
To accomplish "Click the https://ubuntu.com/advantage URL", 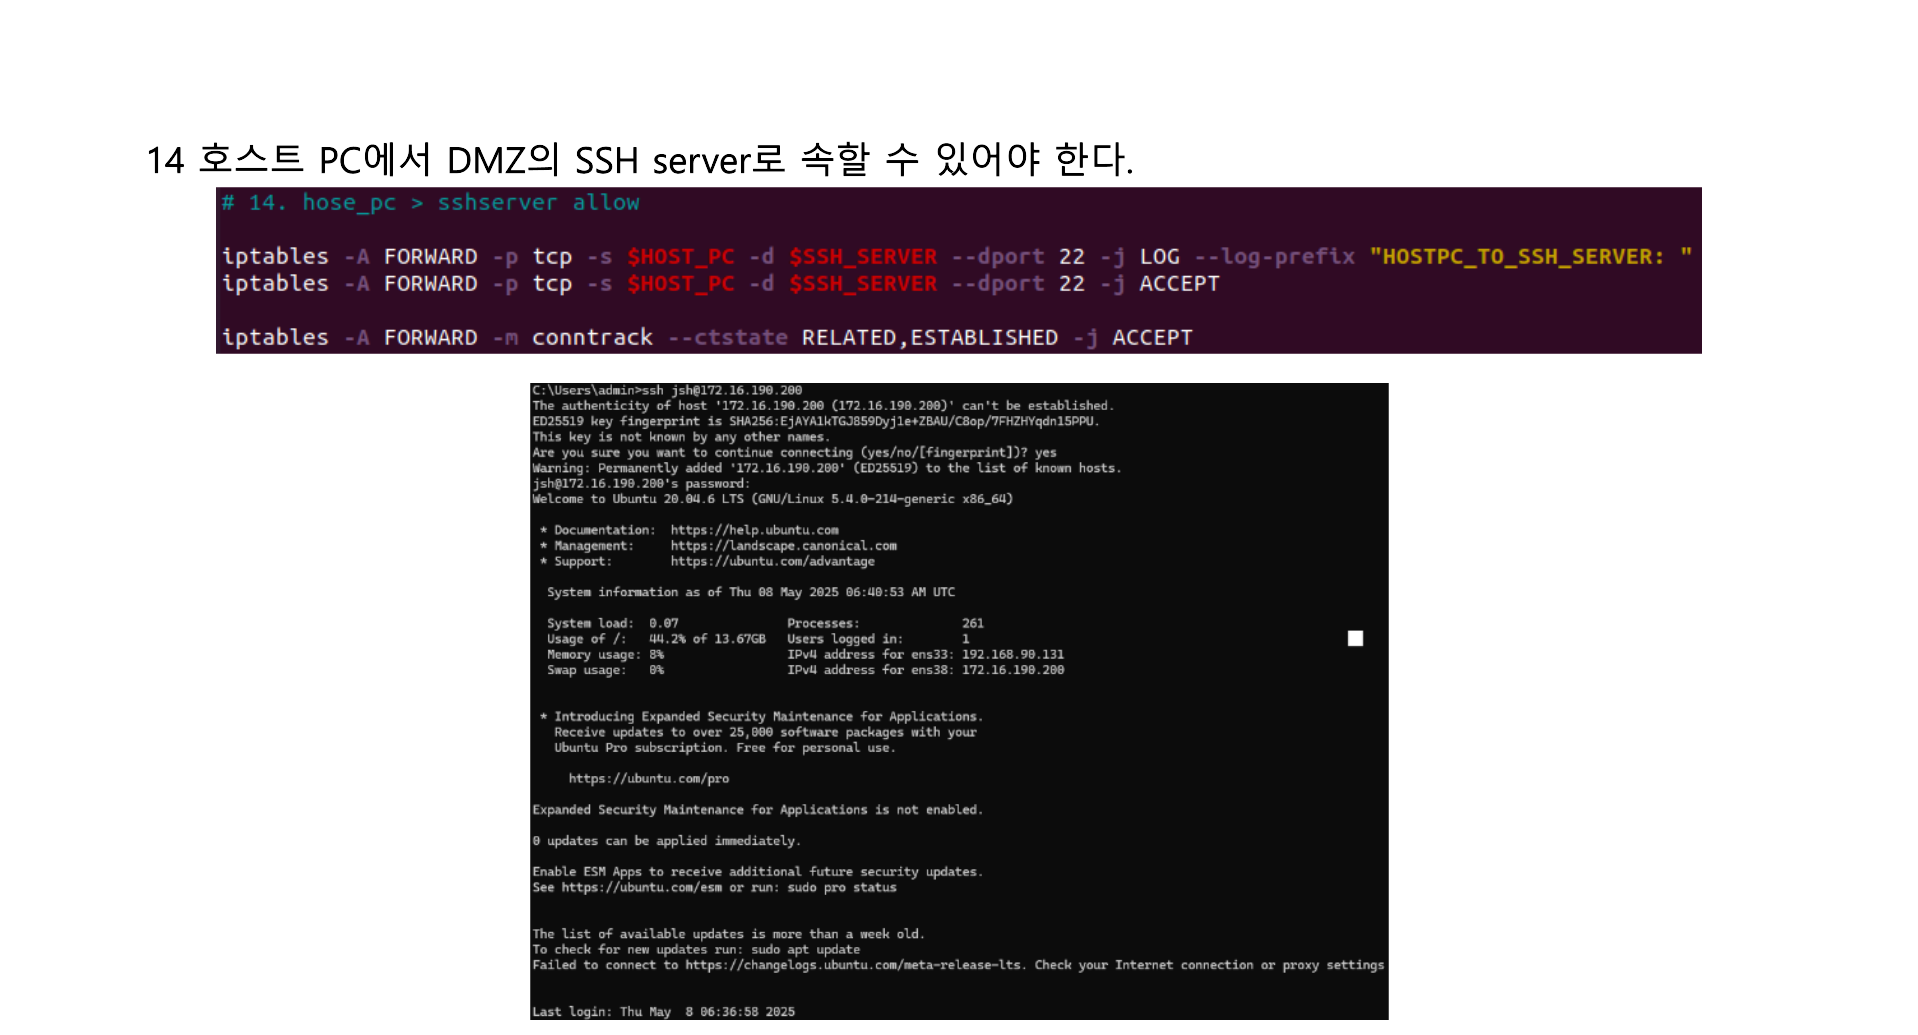I will click(x=772, y=561).
